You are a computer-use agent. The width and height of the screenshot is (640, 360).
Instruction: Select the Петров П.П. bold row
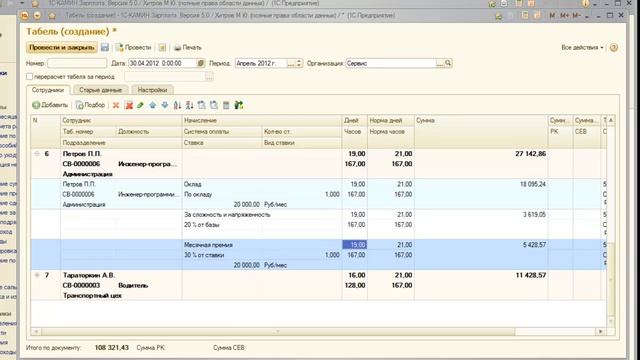318,164
